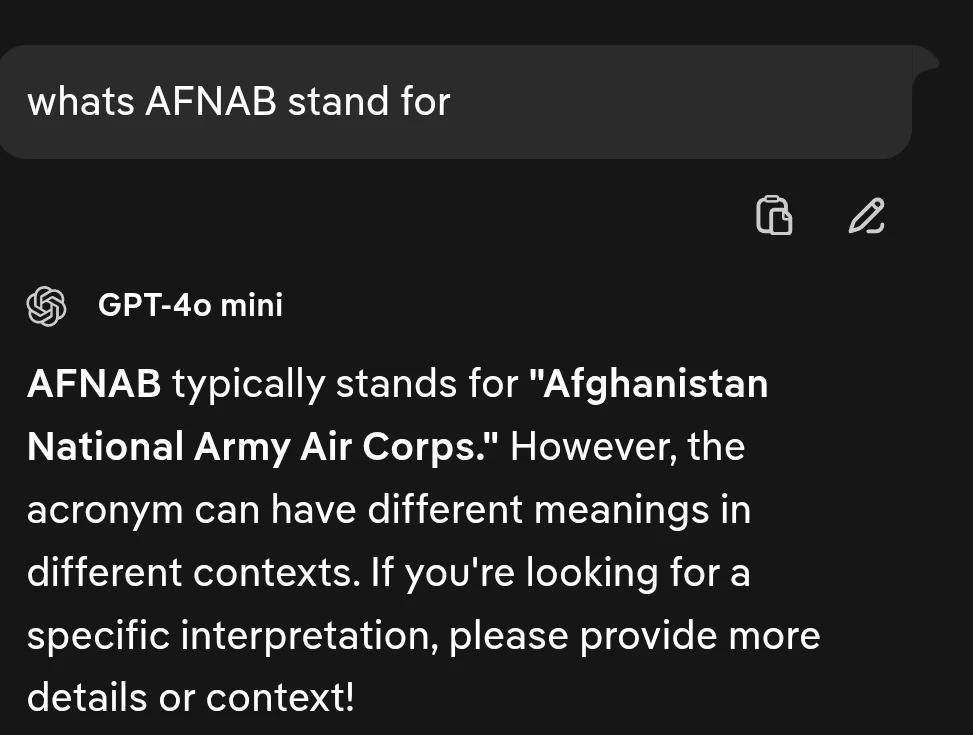The height and width of the screenshot is (735, 973).
Task: Click "stand for" in the user prompt
Action: point(369,102)
